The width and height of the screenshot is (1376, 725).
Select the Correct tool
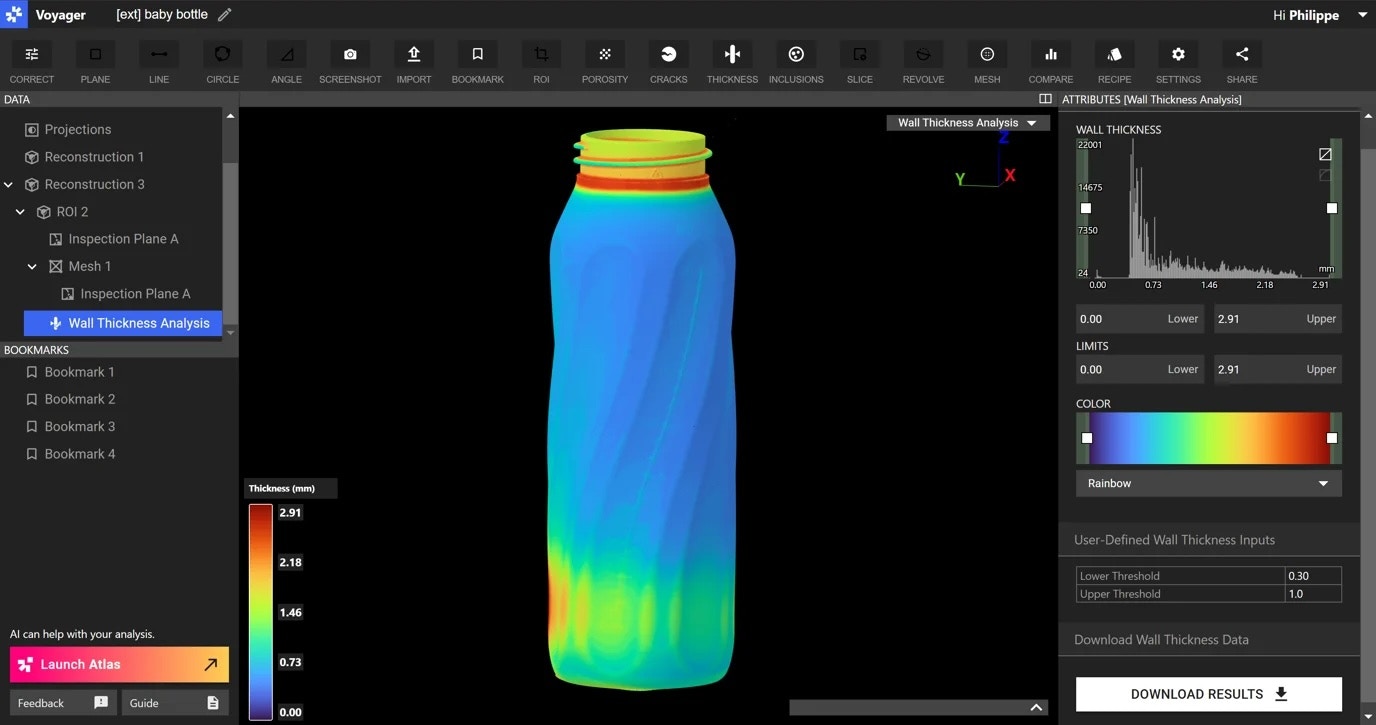(x=32, y=63)
